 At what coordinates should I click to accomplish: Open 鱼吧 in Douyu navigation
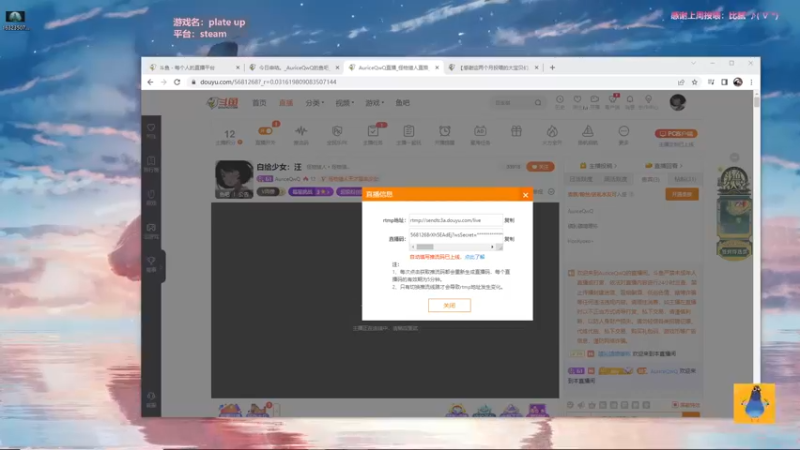click(x=403, y=103)
